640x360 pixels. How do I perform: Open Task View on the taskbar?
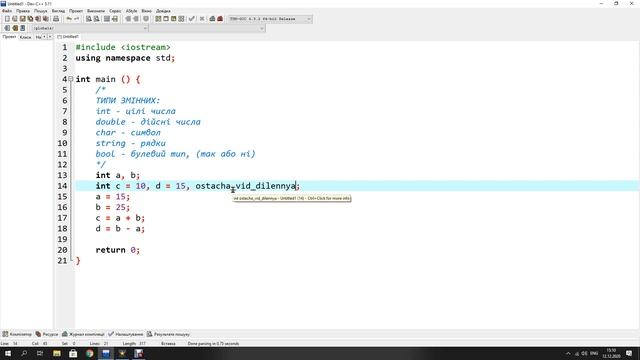(40, 353)
